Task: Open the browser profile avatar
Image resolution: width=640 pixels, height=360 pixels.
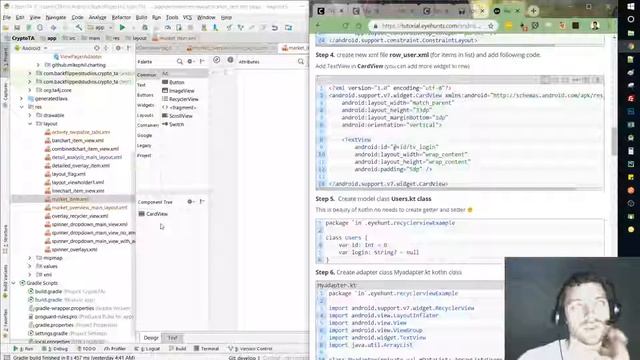Action: [x=595, y=26]
